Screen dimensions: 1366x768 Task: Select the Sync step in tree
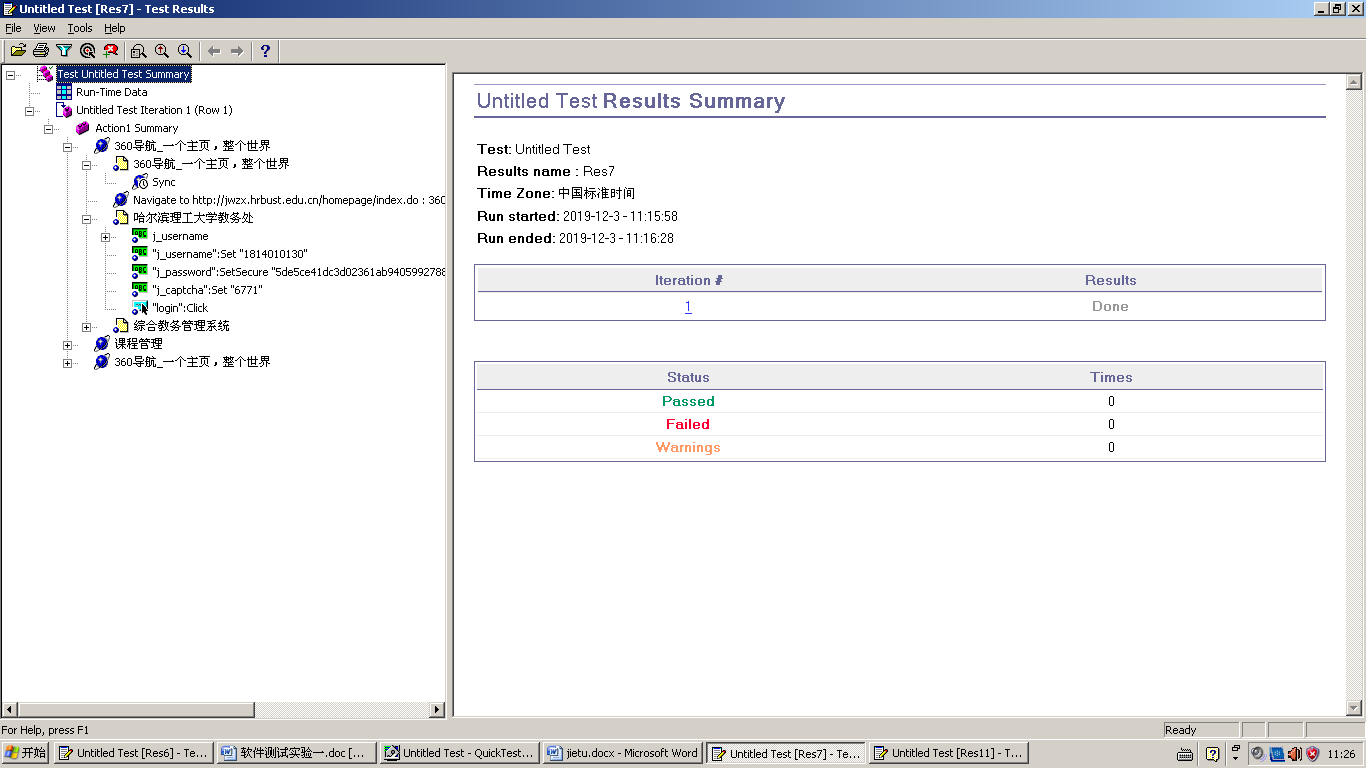(x=163, y=182)
